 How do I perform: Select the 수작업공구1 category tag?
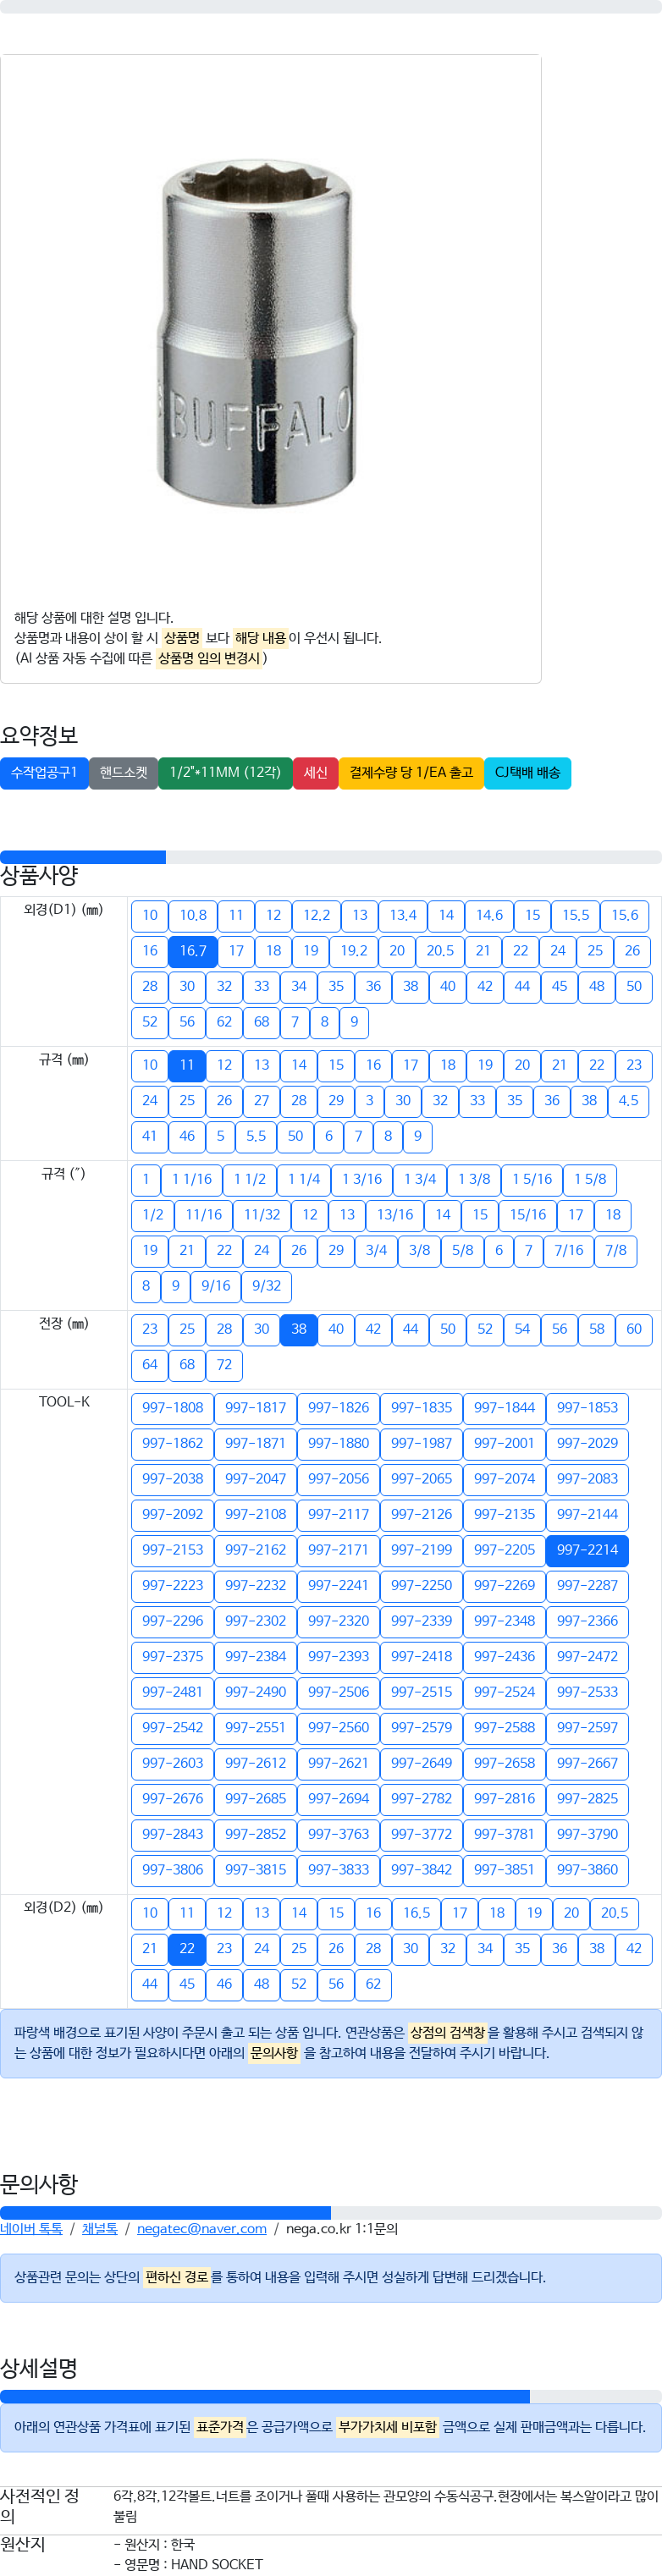tap(44, 773)
